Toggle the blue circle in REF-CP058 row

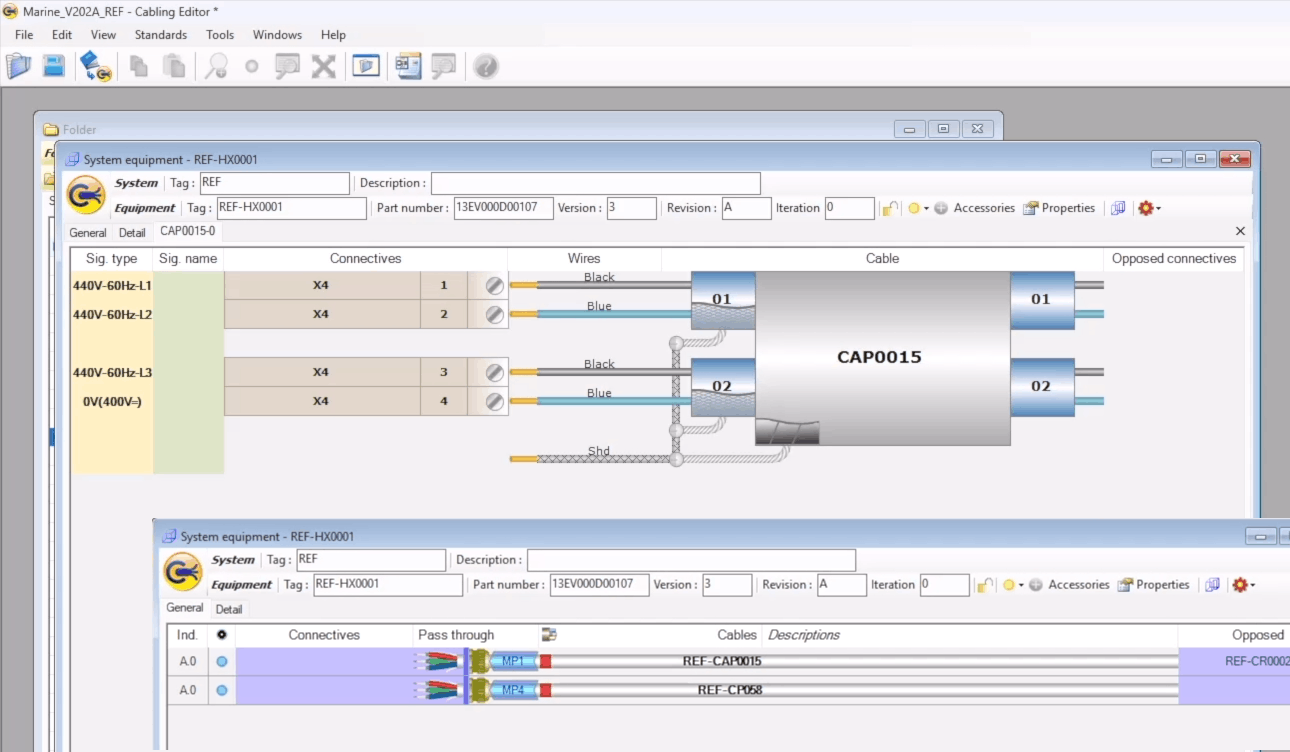pyautogui.click(x=222, y=690)
